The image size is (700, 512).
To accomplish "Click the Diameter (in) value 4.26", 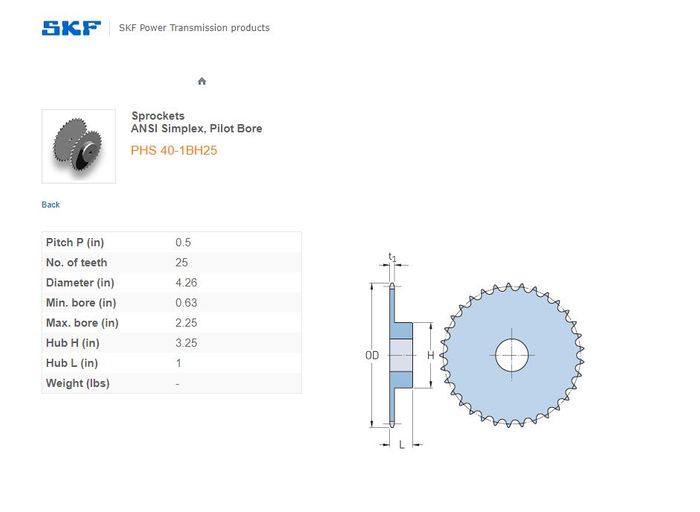I will pos(186,283).
